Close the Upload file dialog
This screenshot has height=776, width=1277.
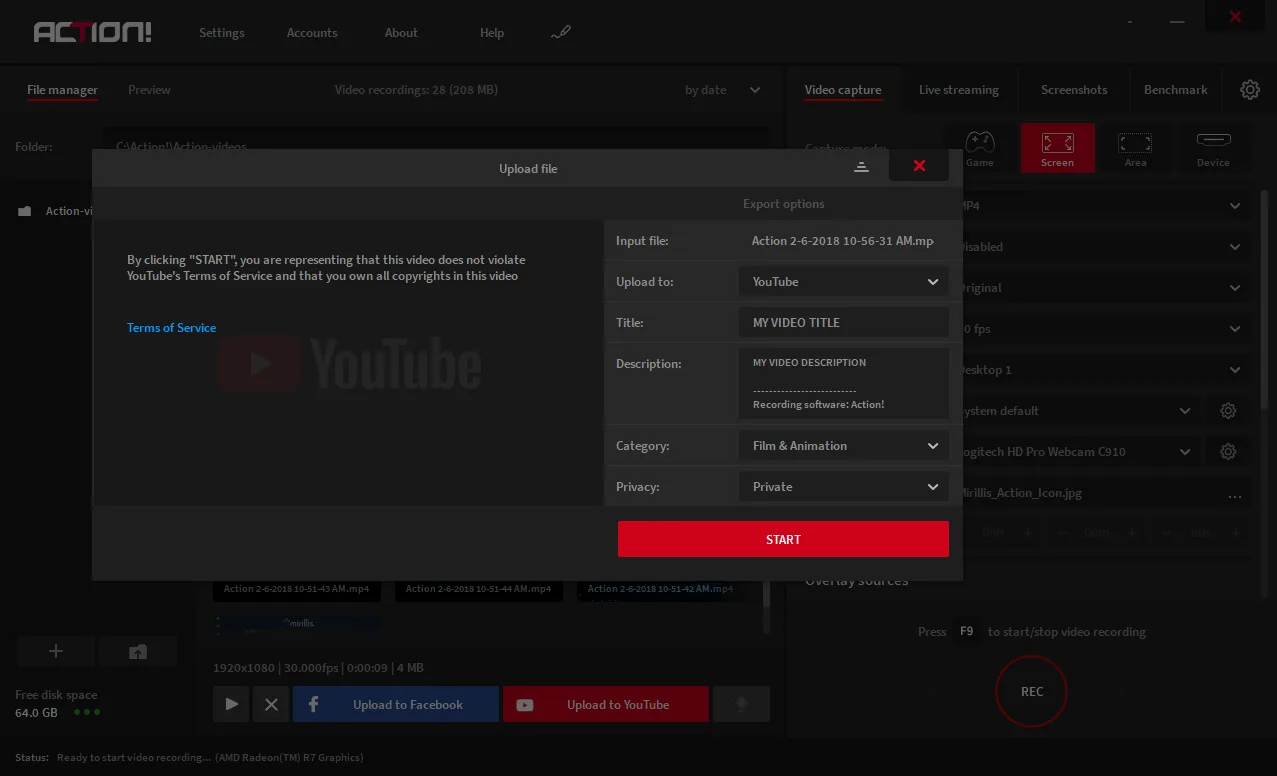[x=919, y=166]
